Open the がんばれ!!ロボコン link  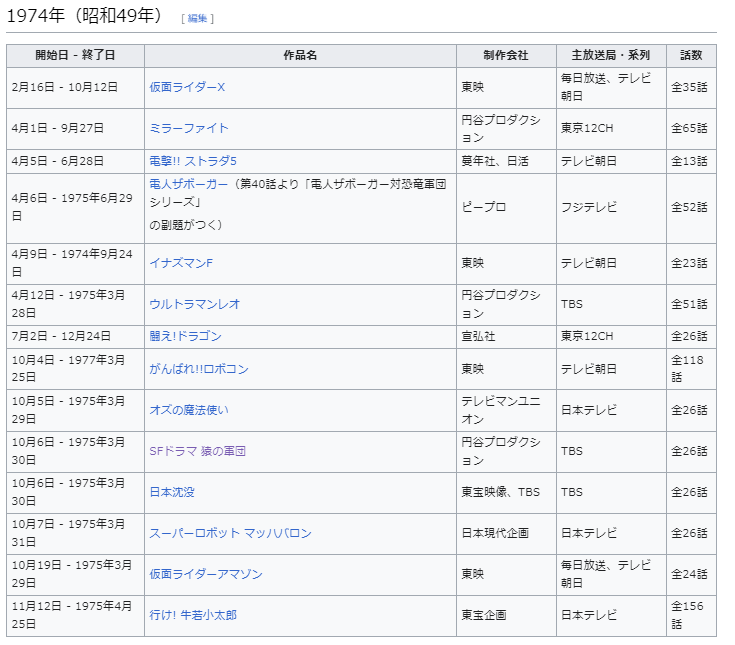pyautogui.click(x=198, y=369)
